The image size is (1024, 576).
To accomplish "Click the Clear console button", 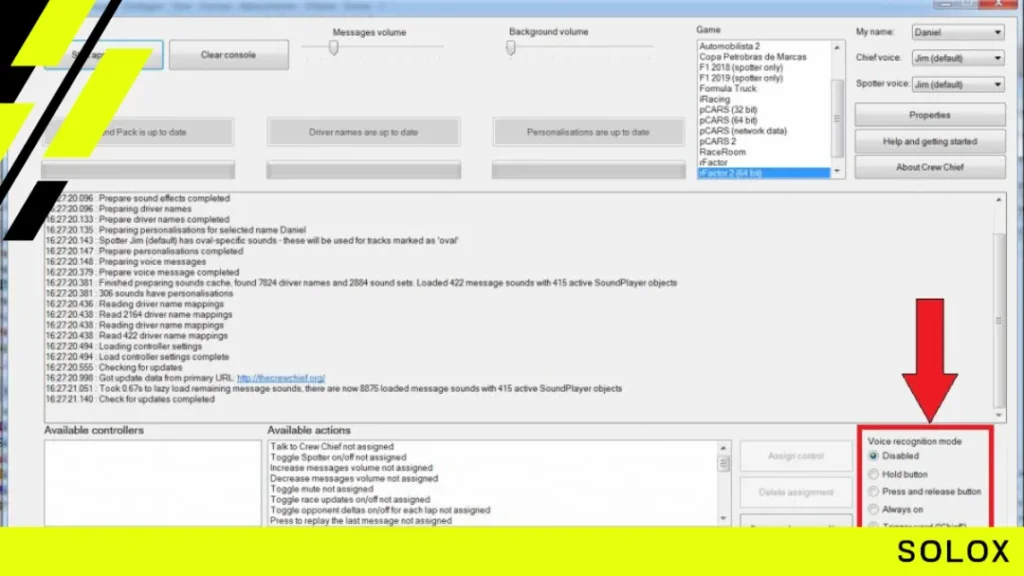I will point(229,55).
